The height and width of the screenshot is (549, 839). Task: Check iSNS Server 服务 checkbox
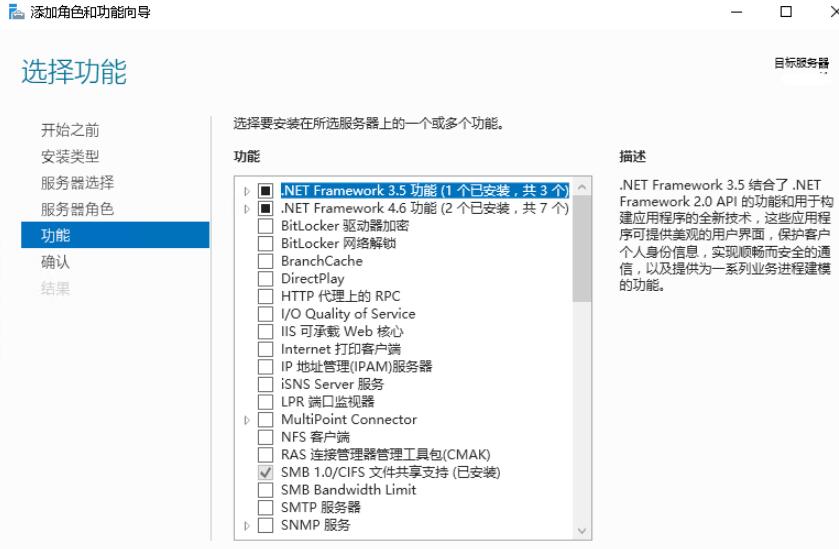[x=265, y=385]
